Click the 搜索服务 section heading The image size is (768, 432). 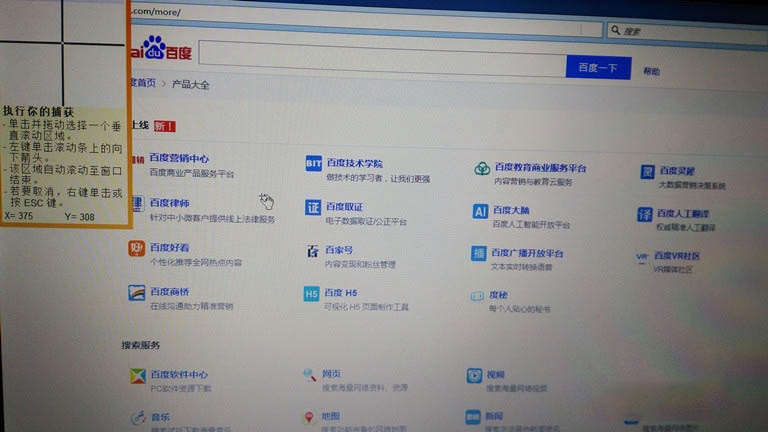141,345
